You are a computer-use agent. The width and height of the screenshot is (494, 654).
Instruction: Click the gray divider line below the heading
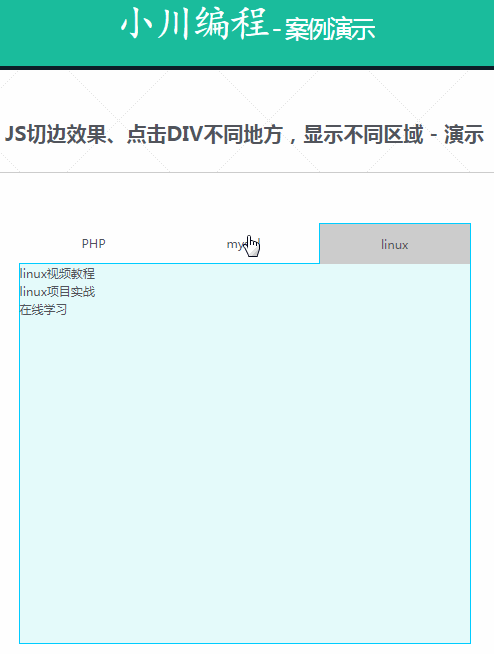pos(247,172)
